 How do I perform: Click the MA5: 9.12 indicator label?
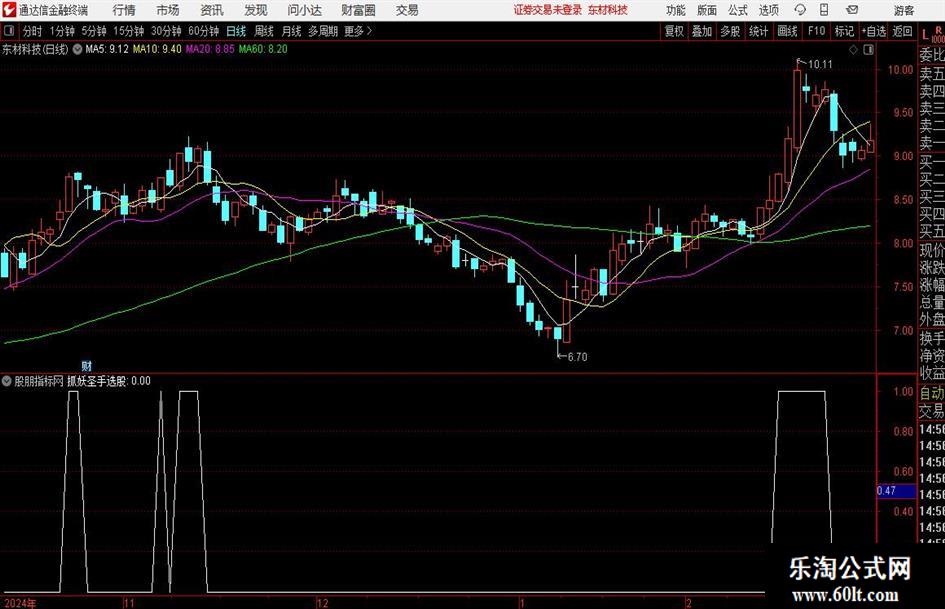click(107, 49)
